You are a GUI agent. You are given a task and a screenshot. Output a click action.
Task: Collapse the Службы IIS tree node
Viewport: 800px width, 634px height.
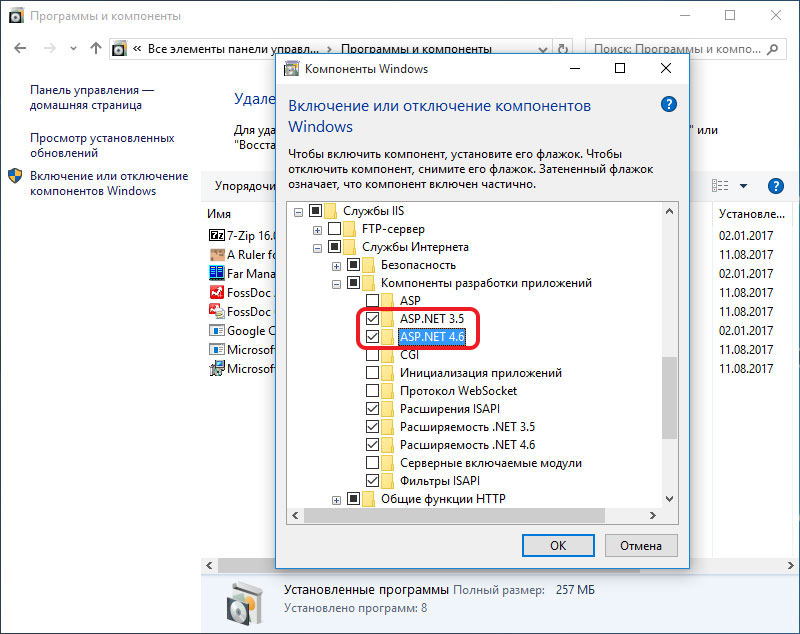[298, 212]
